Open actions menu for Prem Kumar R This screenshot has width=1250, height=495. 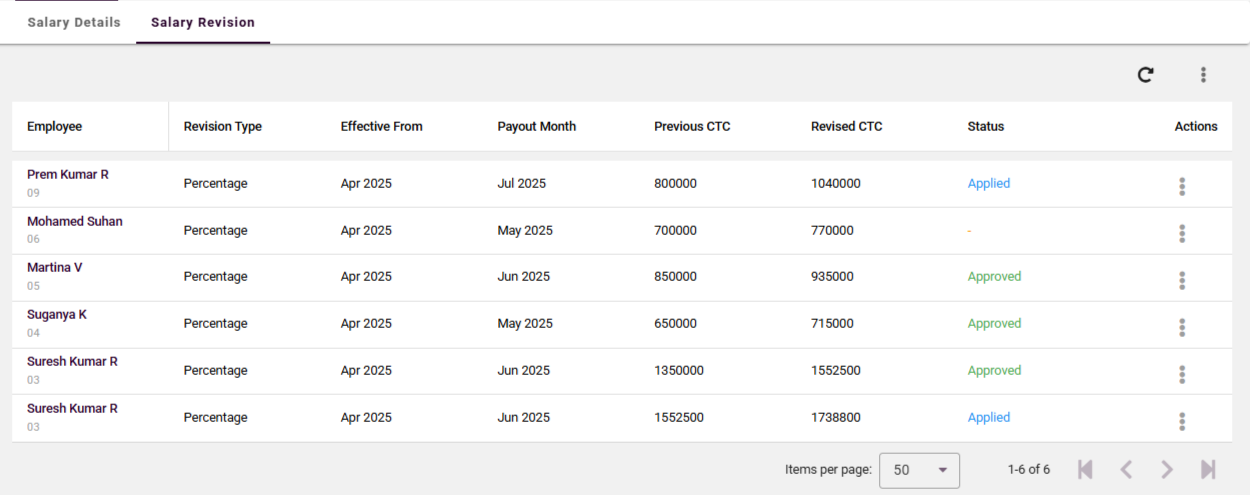point(1182,187)
